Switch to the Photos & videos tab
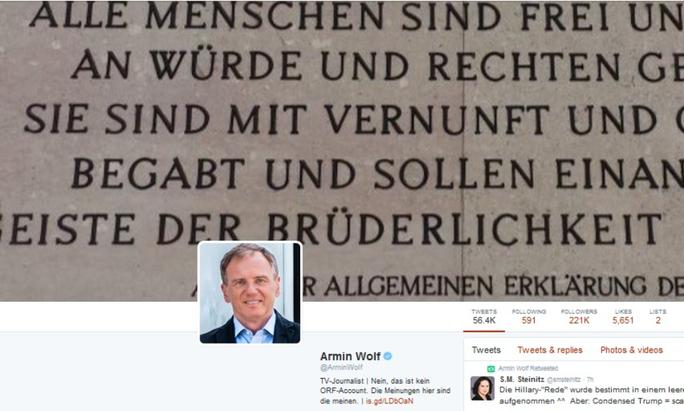 pyautogui.click(x=631, y=350)
